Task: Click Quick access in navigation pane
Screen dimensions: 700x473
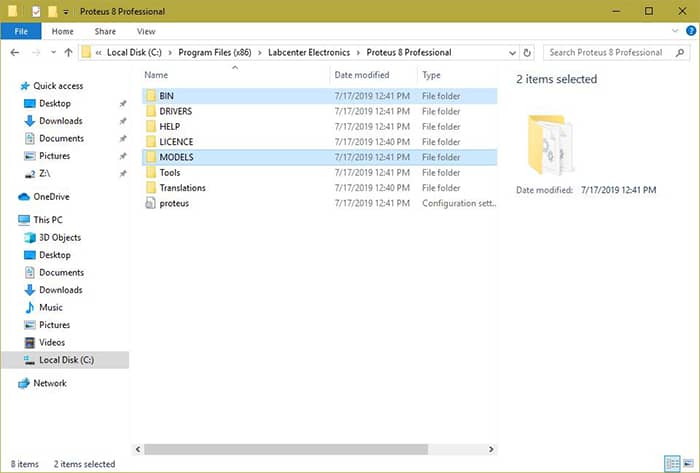Action: [x=52, y=86]
